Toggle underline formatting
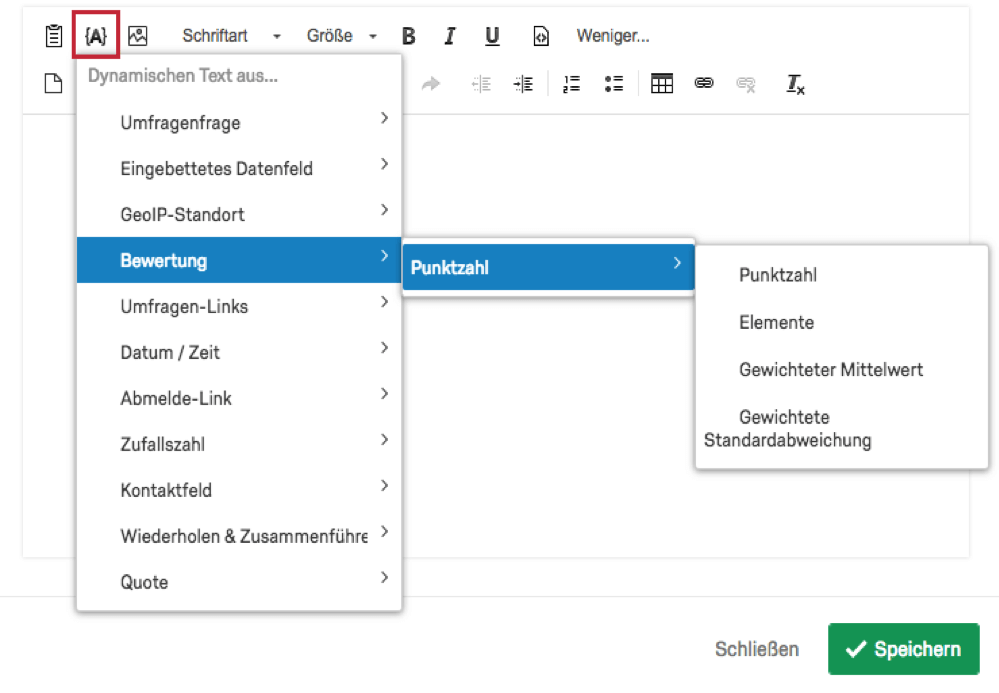The width and height of the screenshot is (999, 693). pyautogui.click(x=492, y=36)
